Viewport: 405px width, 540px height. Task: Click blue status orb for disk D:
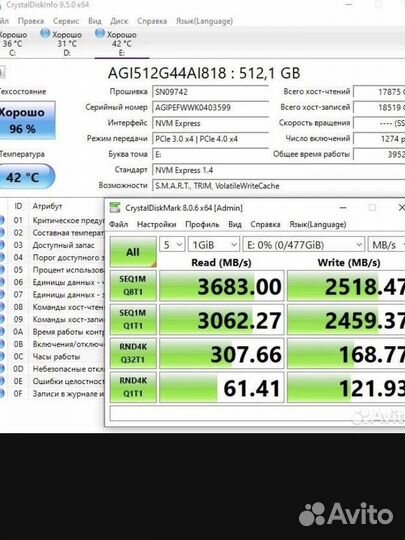(45, 33)
